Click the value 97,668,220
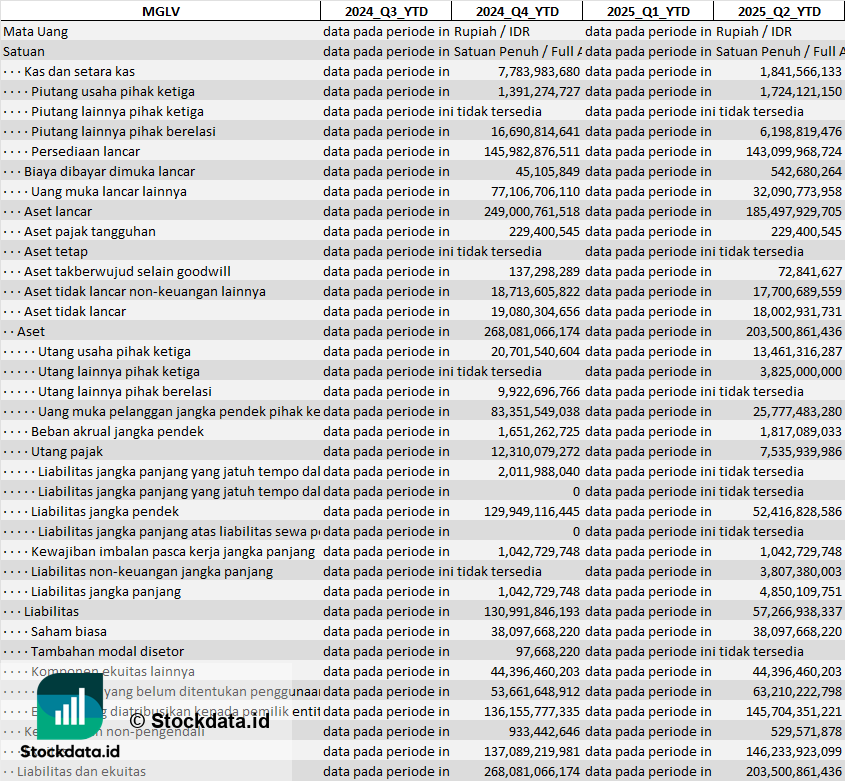 548,651
